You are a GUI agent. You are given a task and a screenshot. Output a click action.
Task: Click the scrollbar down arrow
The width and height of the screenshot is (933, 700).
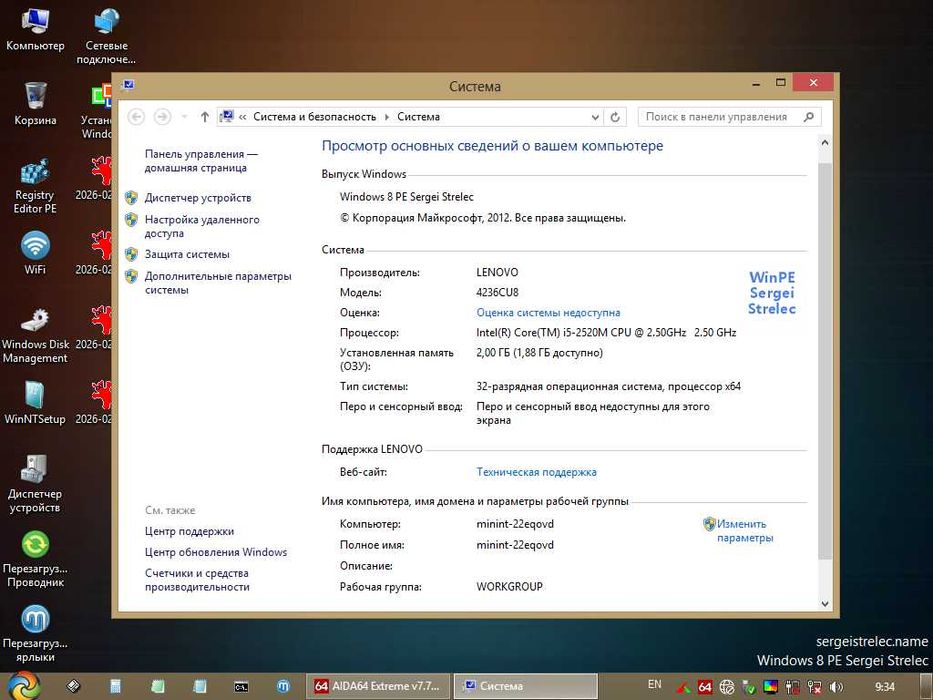(825, 604)
